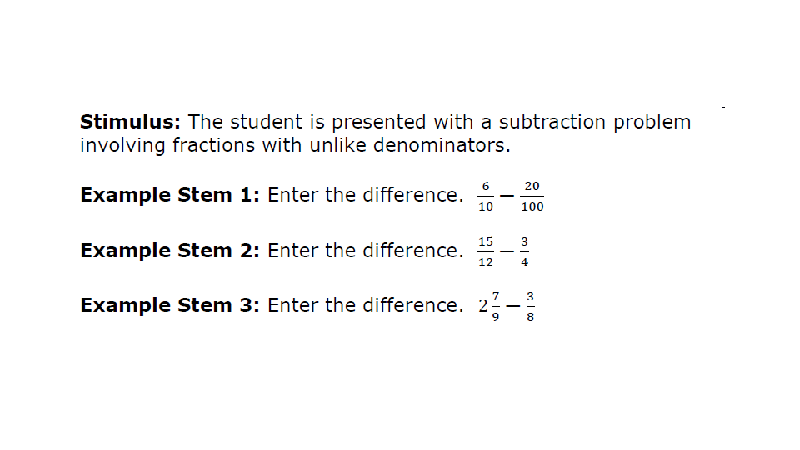Click 'Enter the difference' in Stem 2
Screen dimensions: 800x450
coord(365,251)
